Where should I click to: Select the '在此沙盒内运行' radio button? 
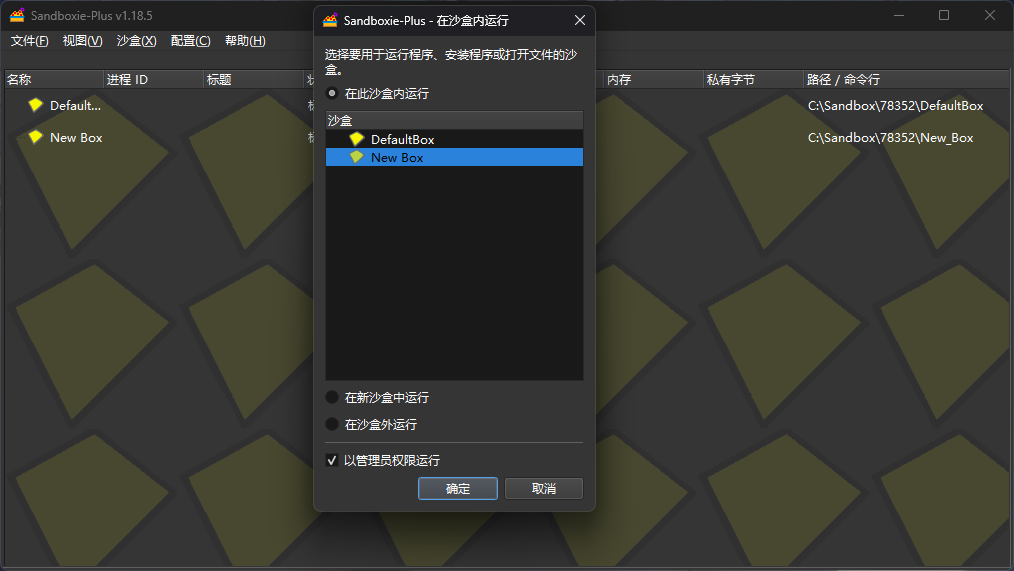pos(332,93)
